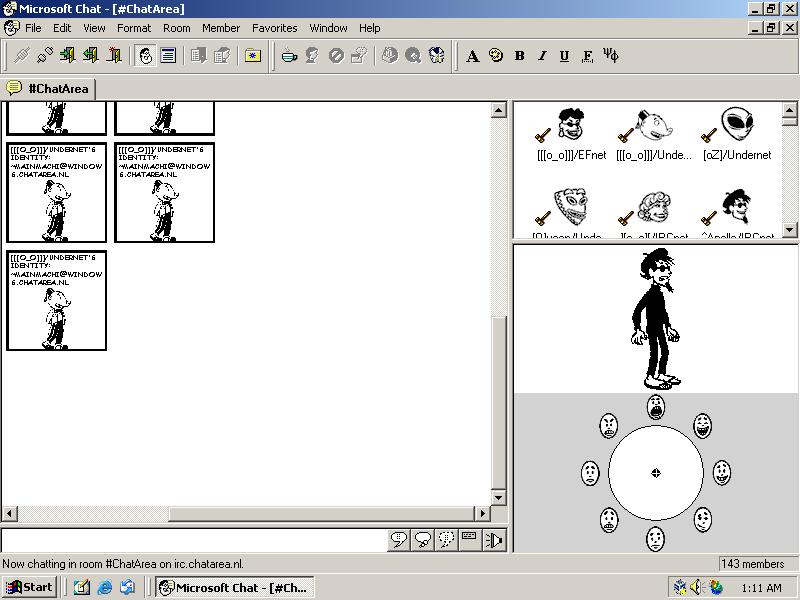
Task: Click the Connect toolbar icon
Action: [x=21, y=56]
